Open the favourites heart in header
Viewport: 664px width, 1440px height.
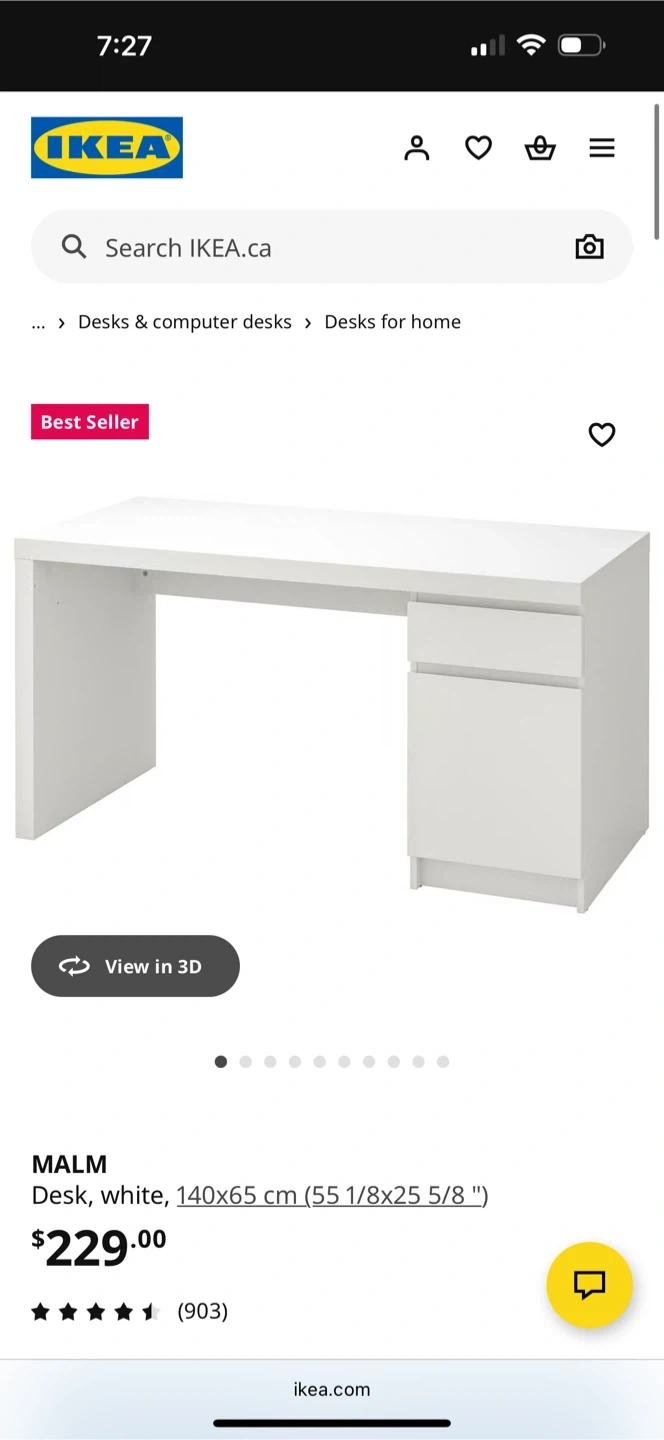479,148
